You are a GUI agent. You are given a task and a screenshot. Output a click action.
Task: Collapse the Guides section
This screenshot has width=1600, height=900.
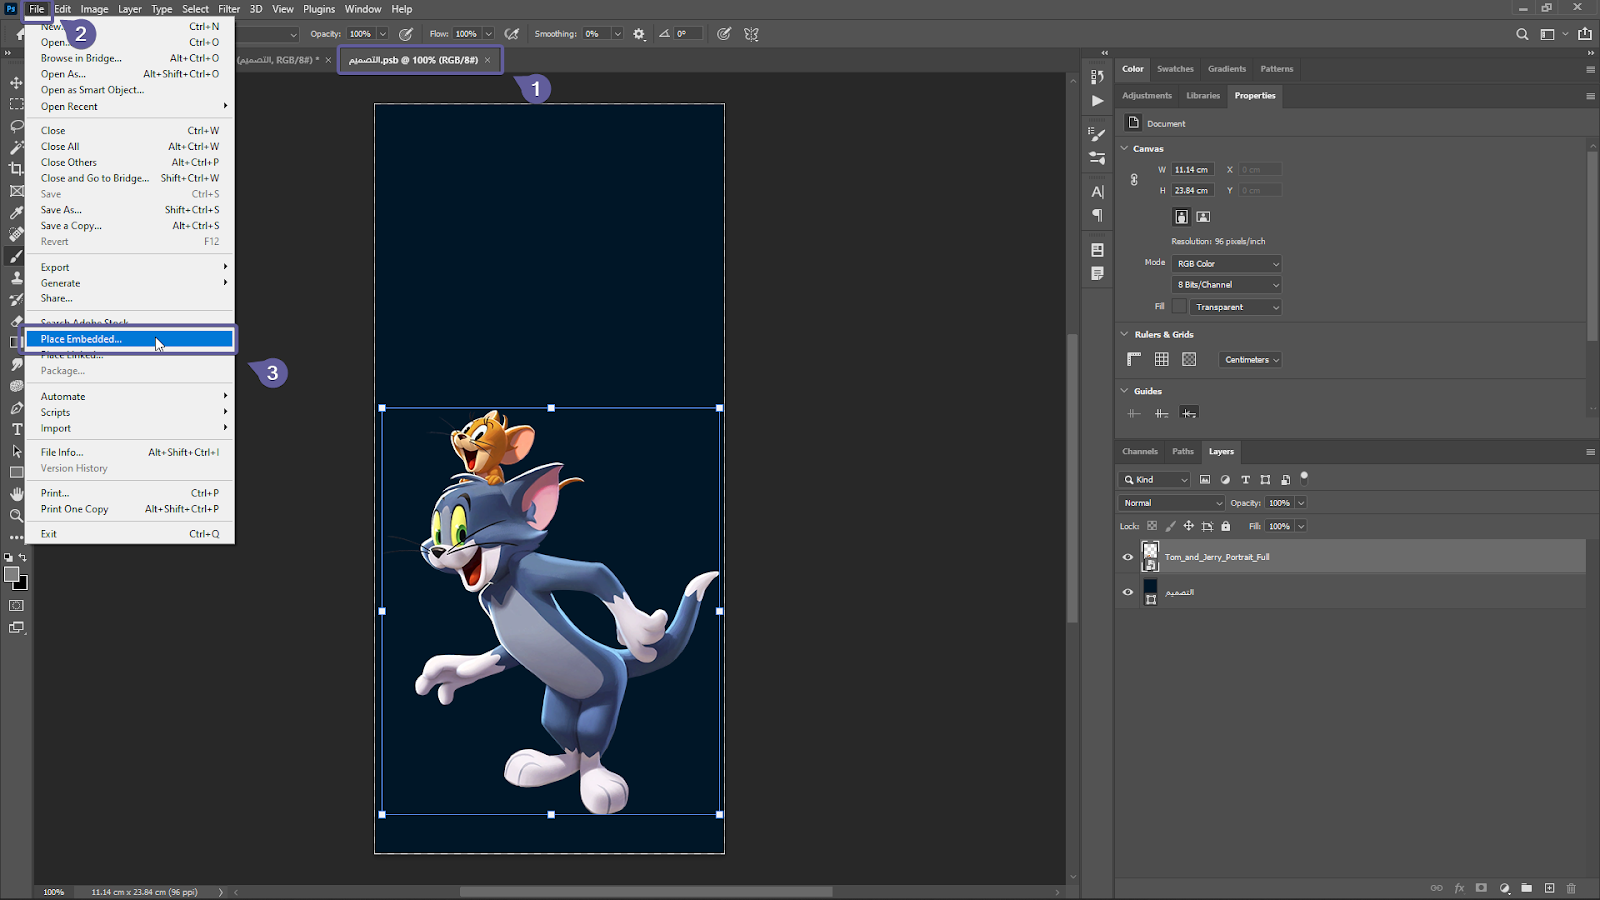1124,391
